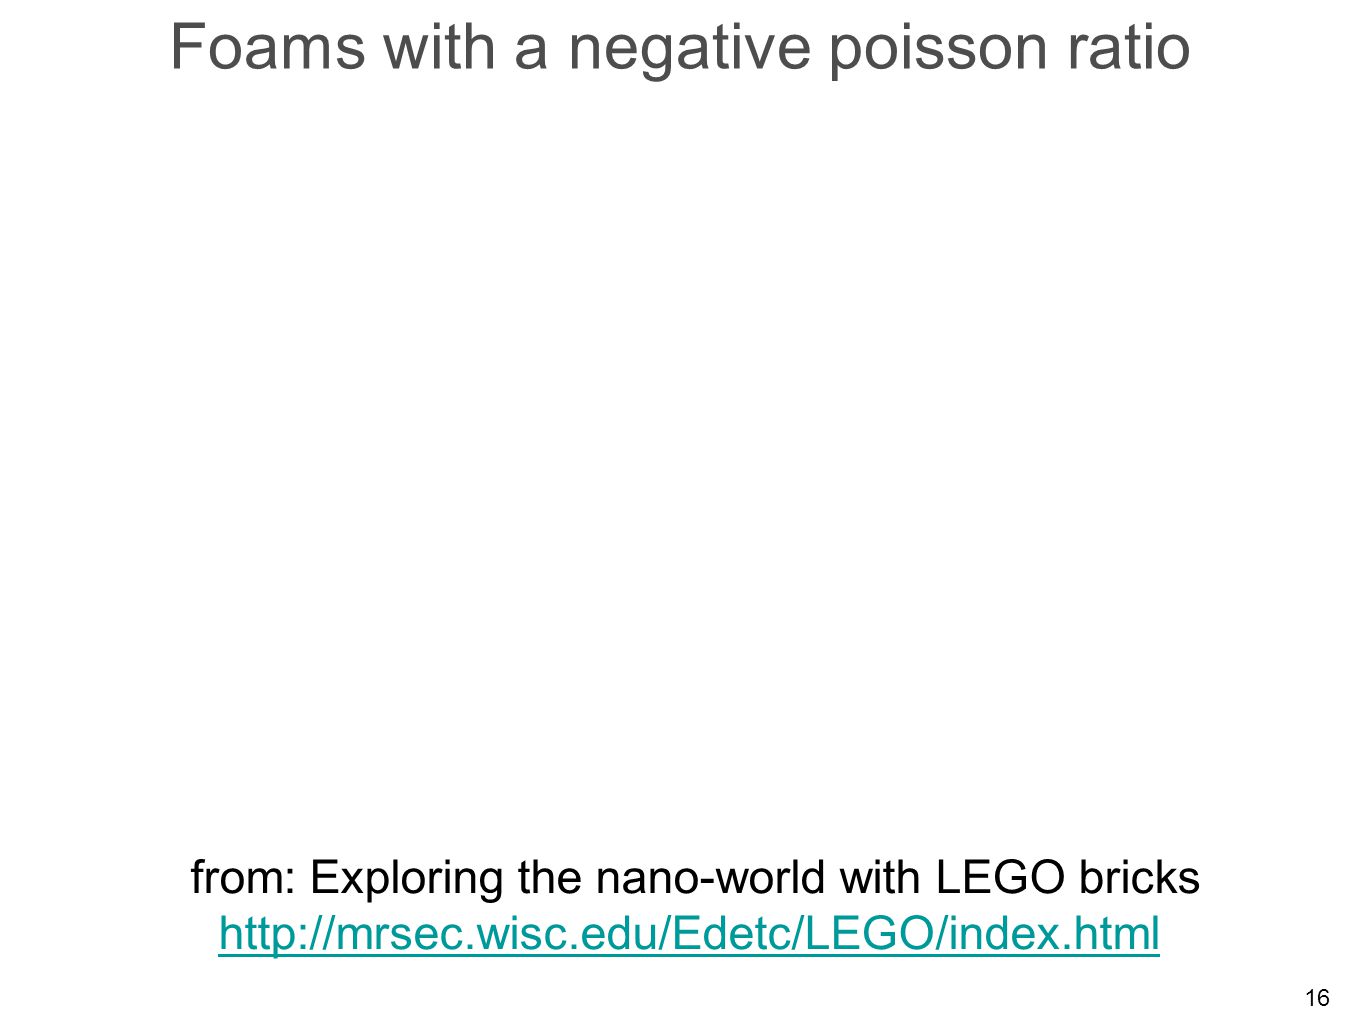This screenshot has width=1365, height=1024.
Task: Select the caption 'from: Exploring the nano-world with LEGO bricks'
Action: tap(695, 878)
